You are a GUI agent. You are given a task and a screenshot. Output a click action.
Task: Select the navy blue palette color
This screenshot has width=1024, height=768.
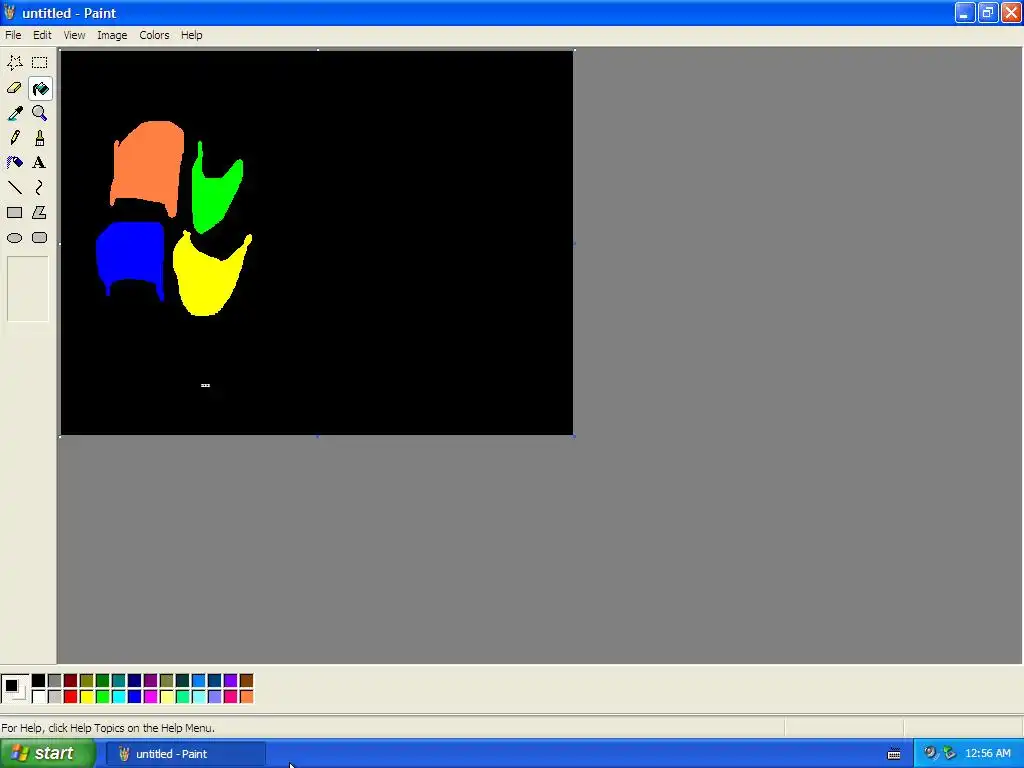pyautogui.click(x=135, y=680)
